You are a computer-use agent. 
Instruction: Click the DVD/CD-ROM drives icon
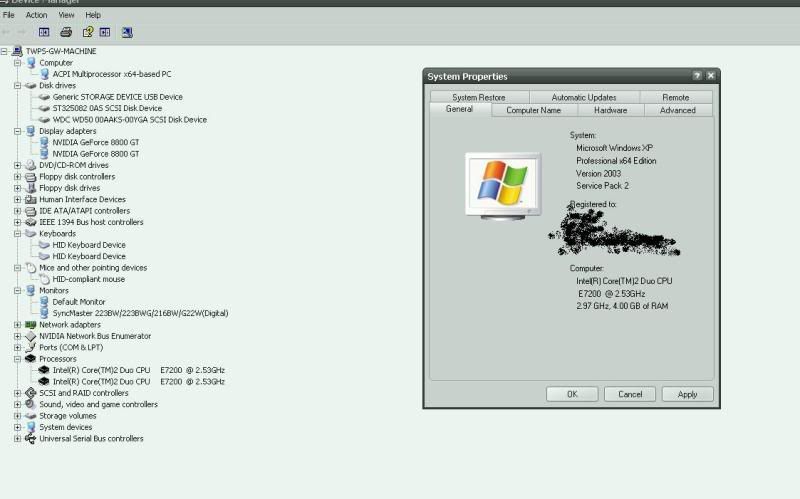[x=31, y=165]
